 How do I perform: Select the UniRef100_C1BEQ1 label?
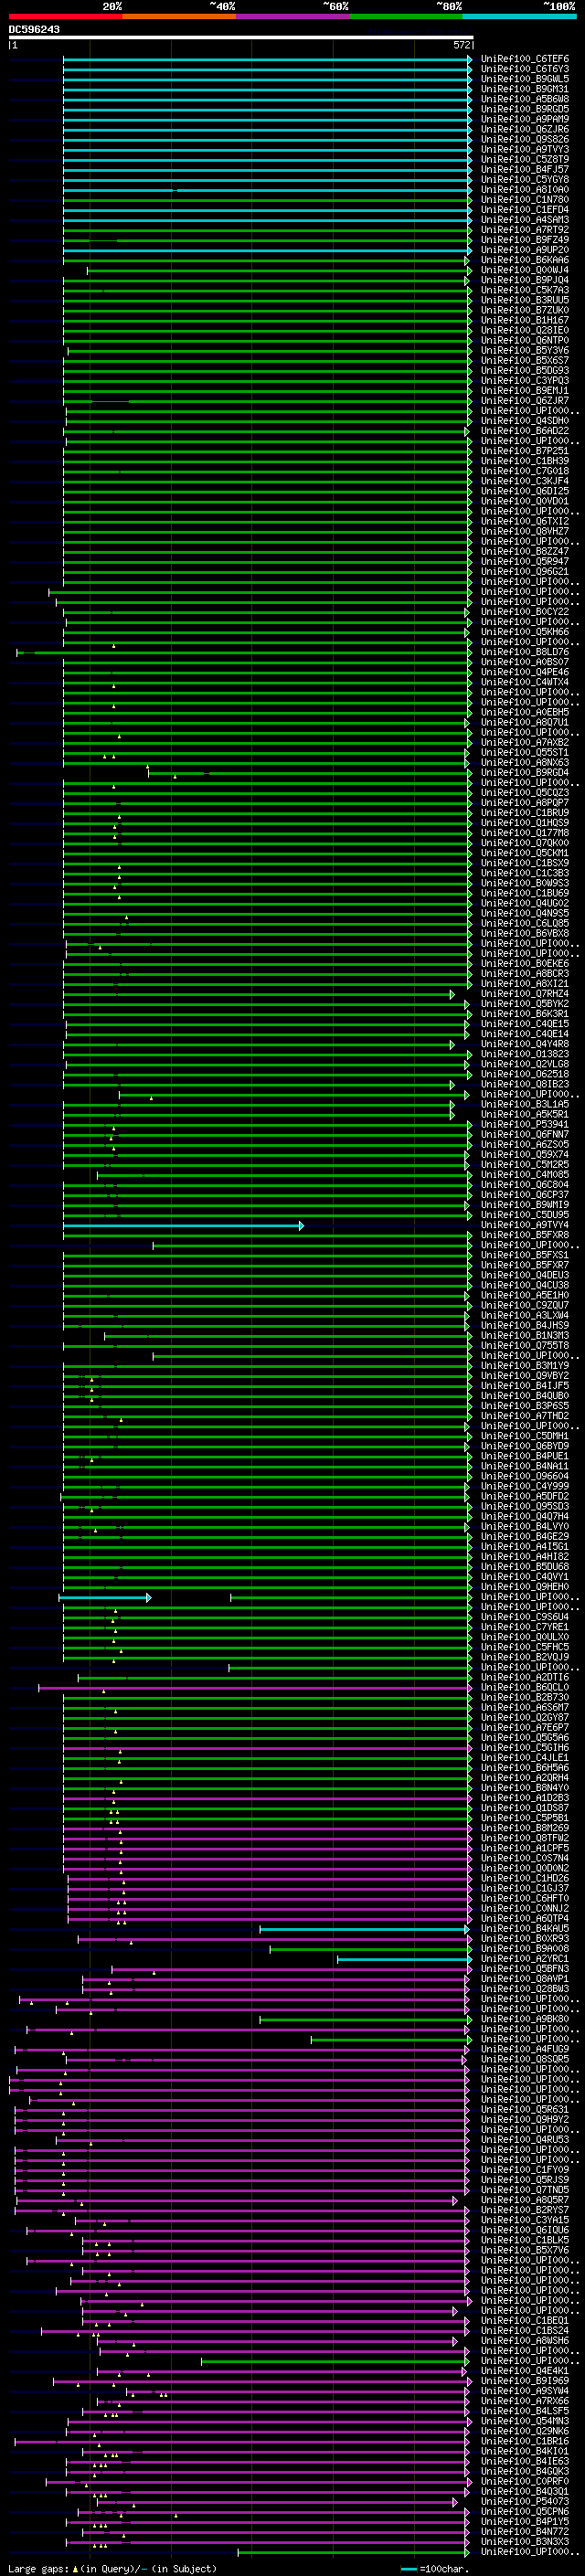click(524, 2321)
